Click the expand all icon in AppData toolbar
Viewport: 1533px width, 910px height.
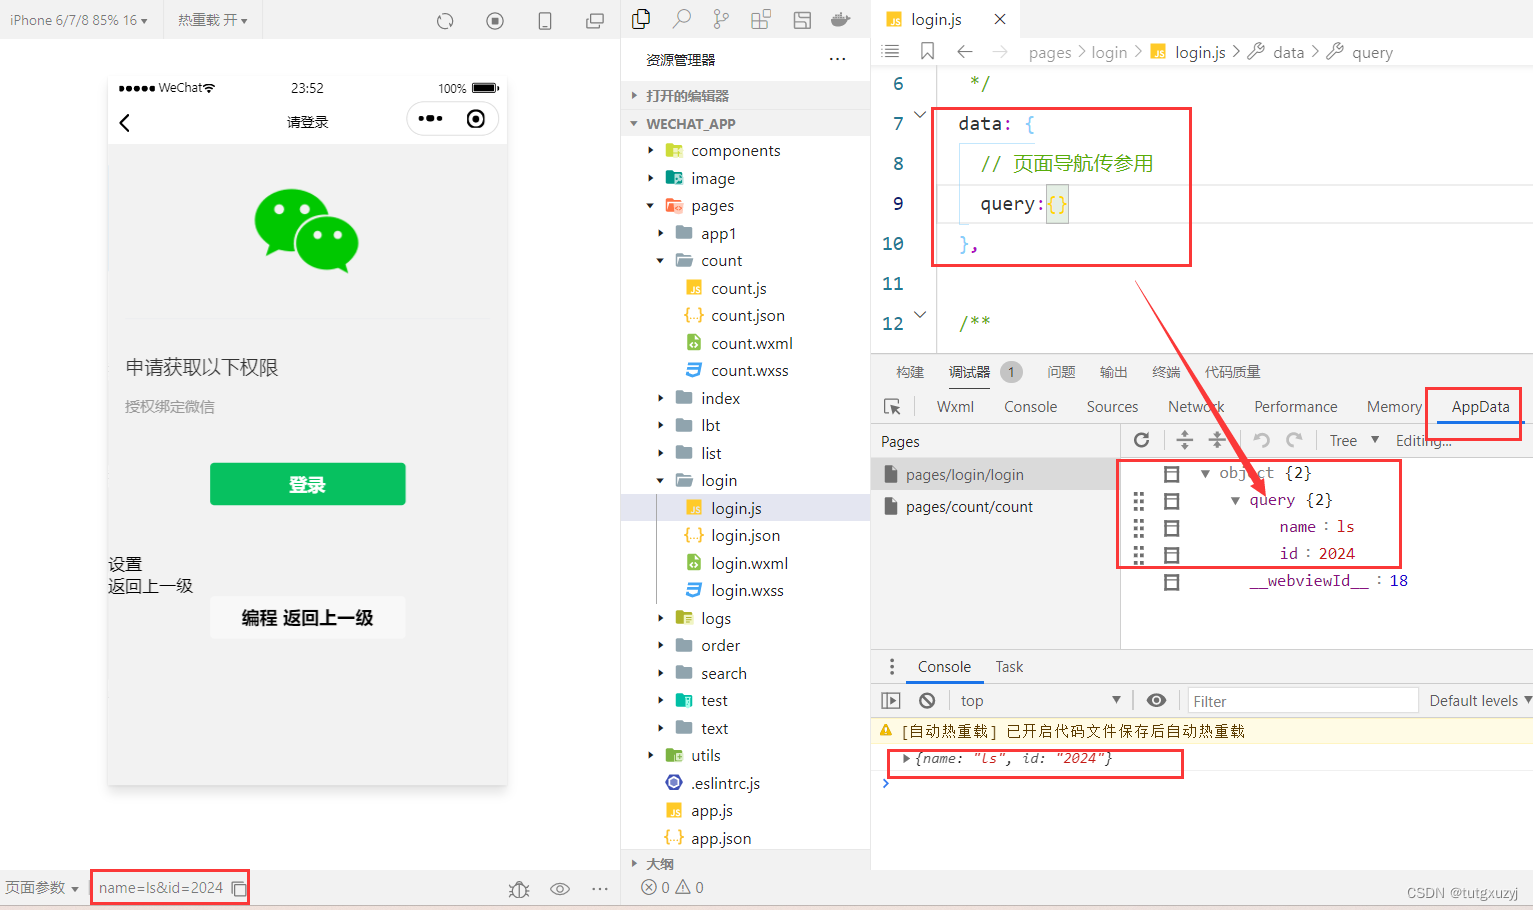[1184, 439]
